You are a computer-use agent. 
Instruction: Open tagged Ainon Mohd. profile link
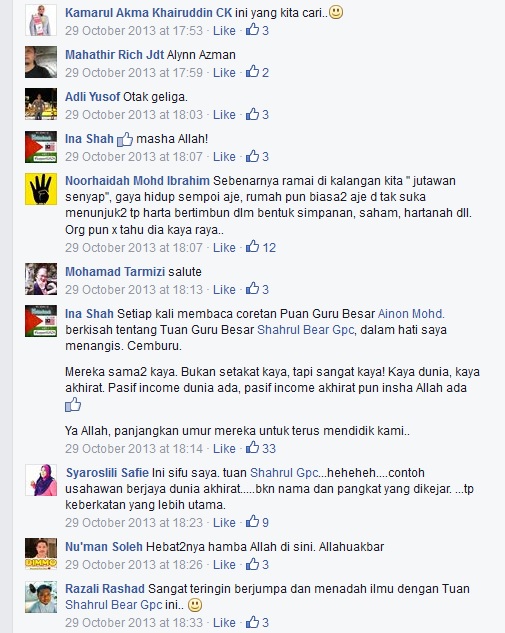pos(411,314)
